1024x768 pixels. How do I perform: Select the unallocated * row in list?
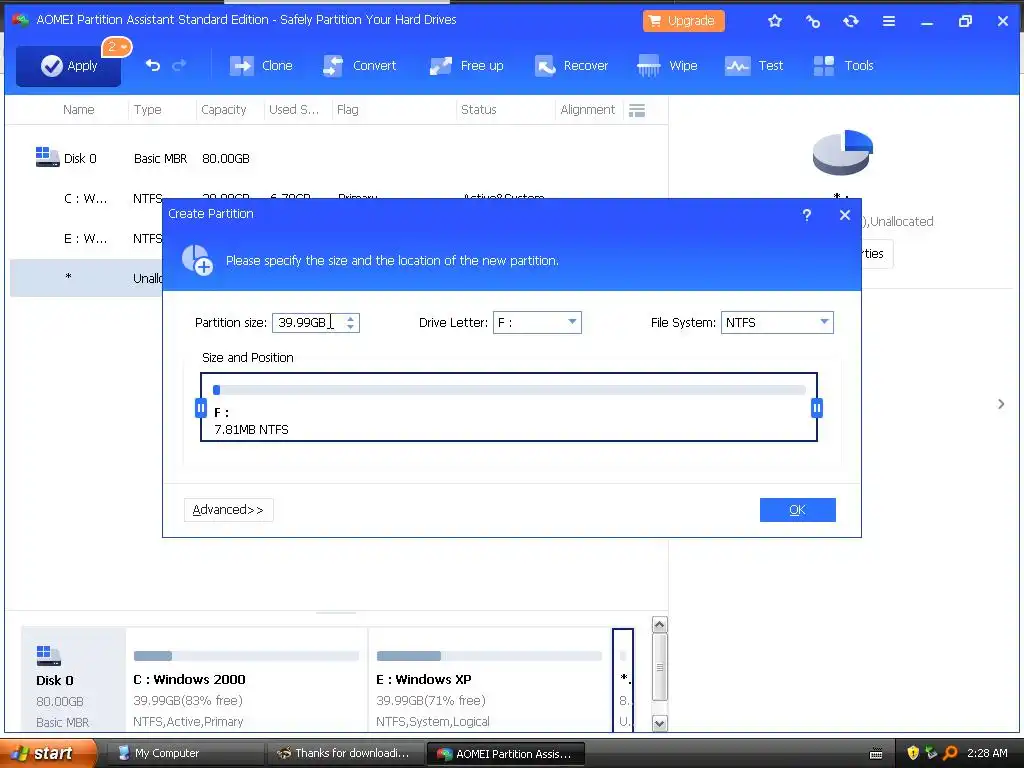coord(85,278)
